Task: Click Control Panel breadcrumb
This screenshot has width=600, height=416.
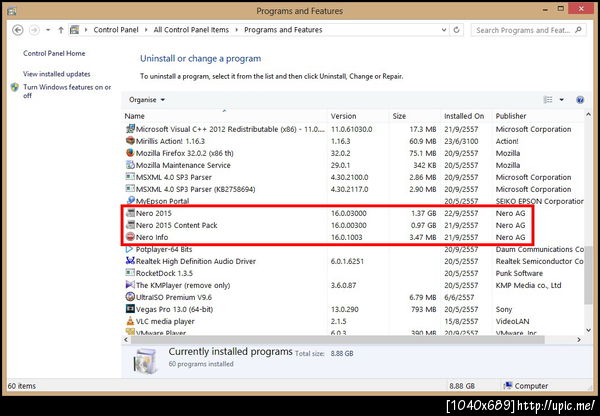Action: click(x=116, y=30)
